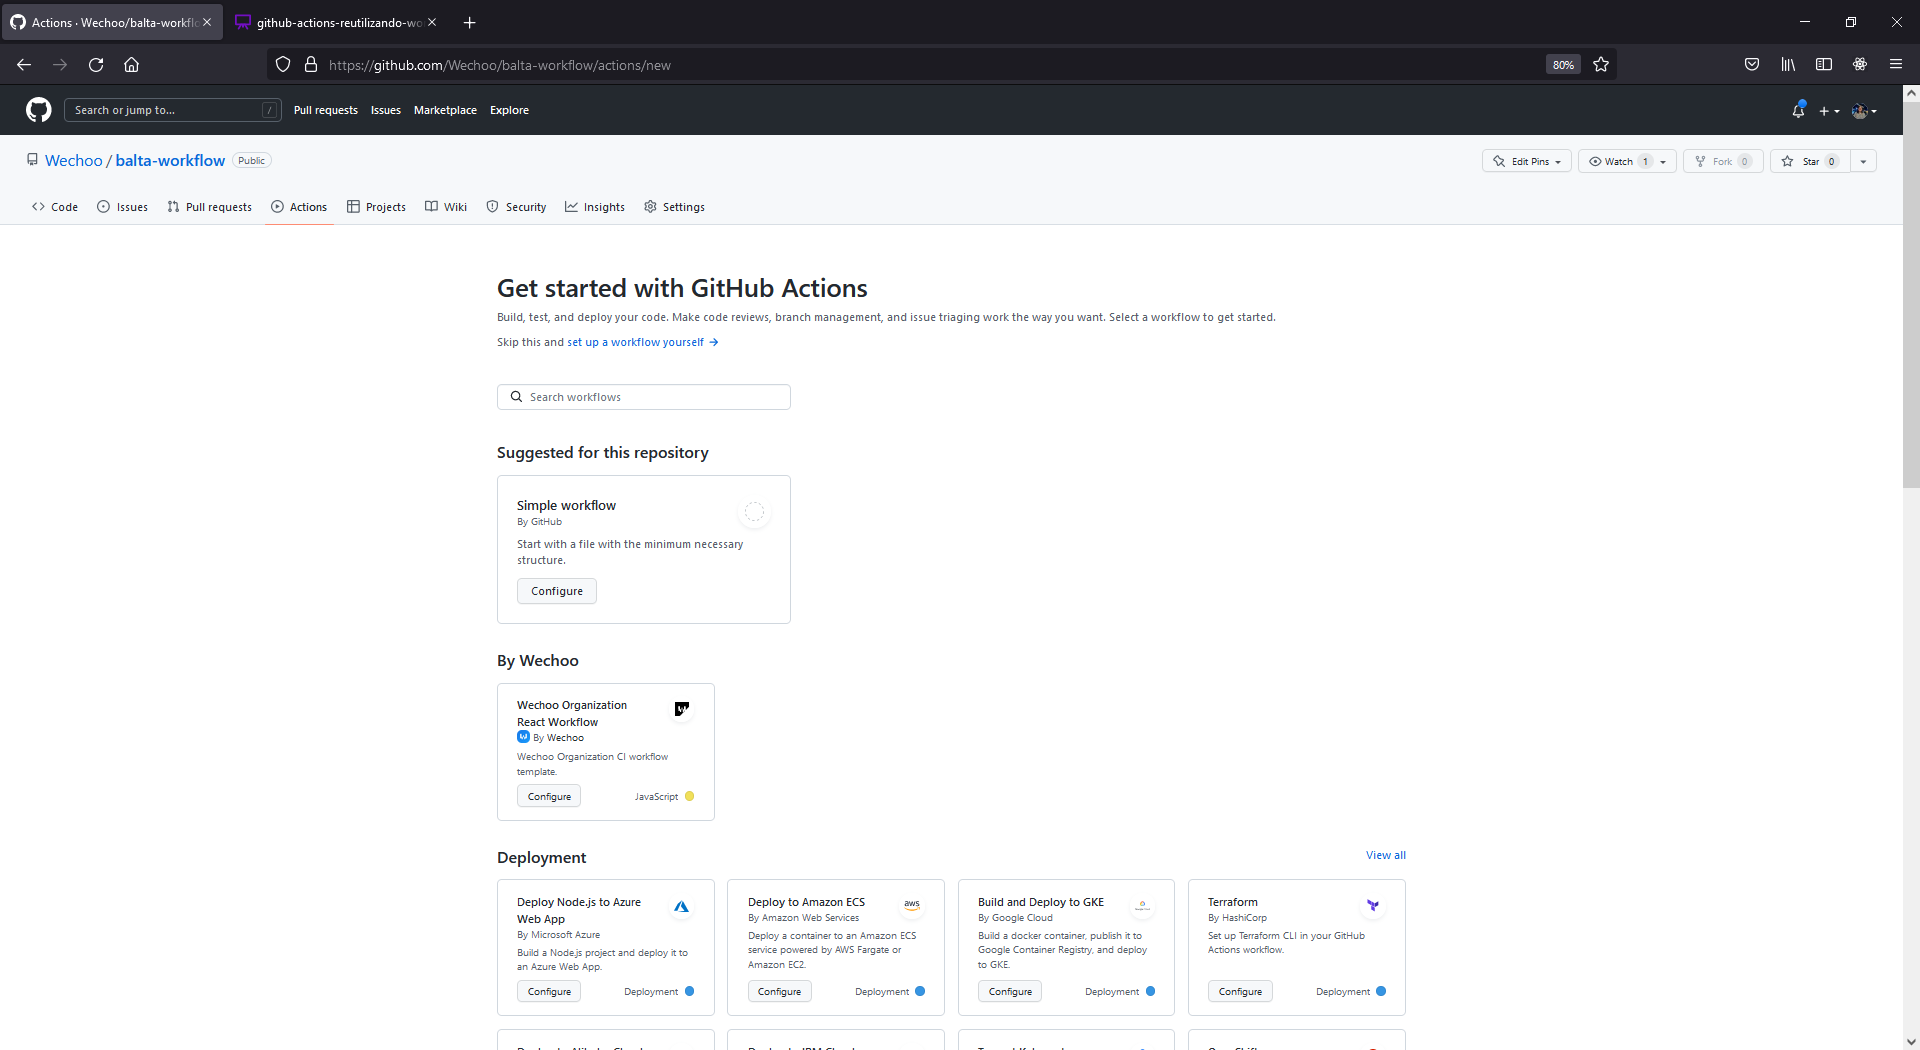Open Explore in the header
The width and height of the screenshot is (1920, 1050).
[x=509, y=110]
